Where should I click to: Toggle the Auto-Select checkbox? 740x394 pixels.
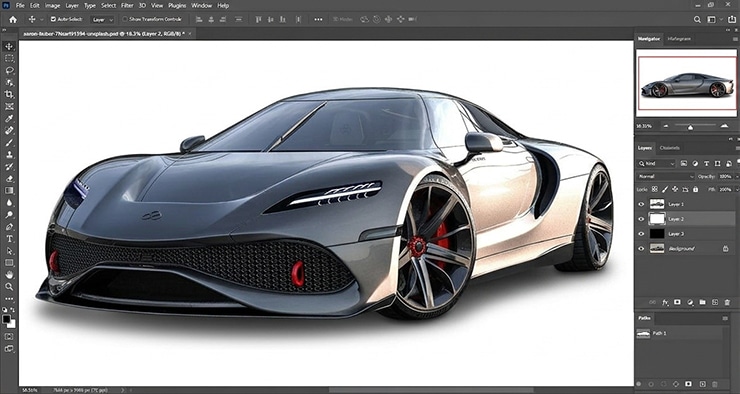click(53, 19)
